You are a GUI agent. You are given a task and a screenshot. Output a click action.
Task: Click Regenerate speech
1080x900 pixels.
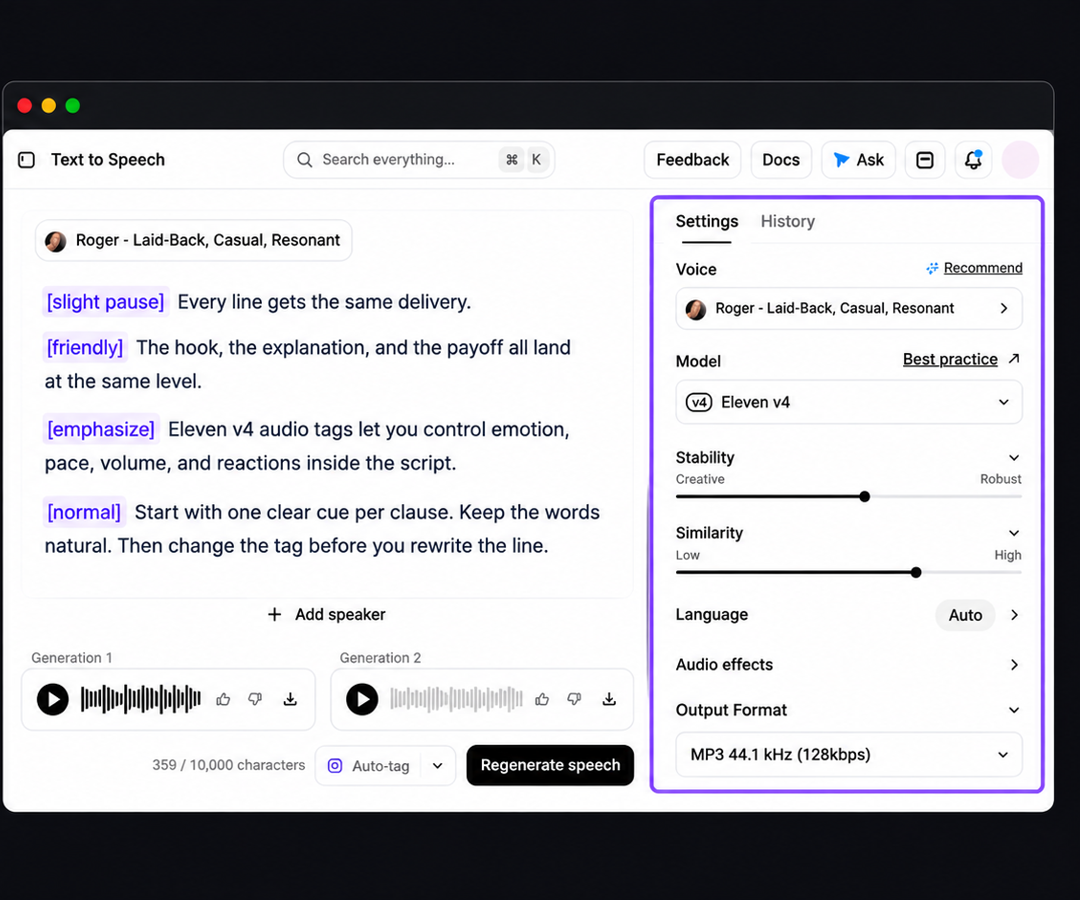550,765
